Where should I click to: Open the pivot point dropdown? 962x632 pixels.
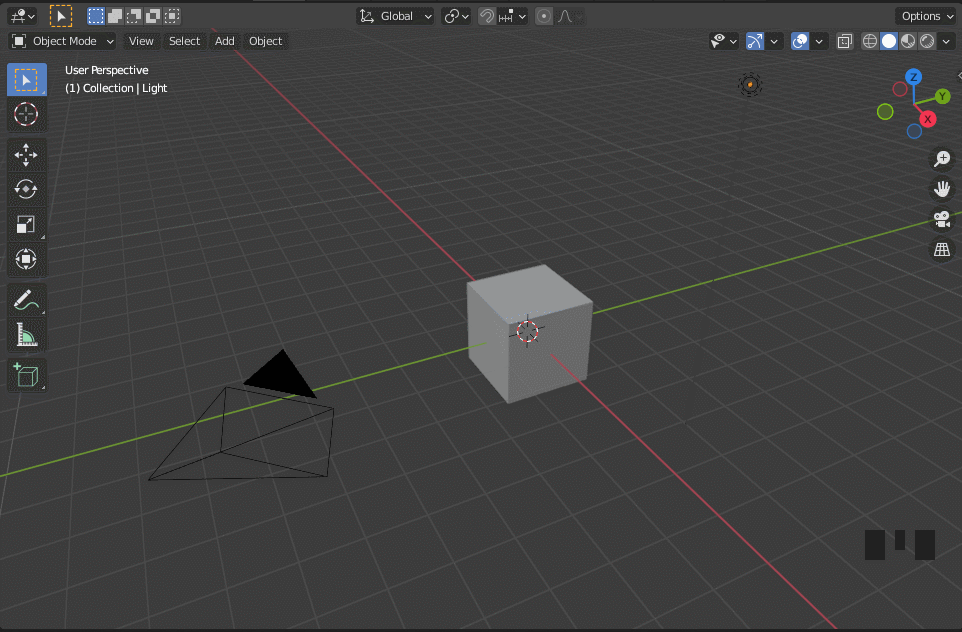coord(456,17)
